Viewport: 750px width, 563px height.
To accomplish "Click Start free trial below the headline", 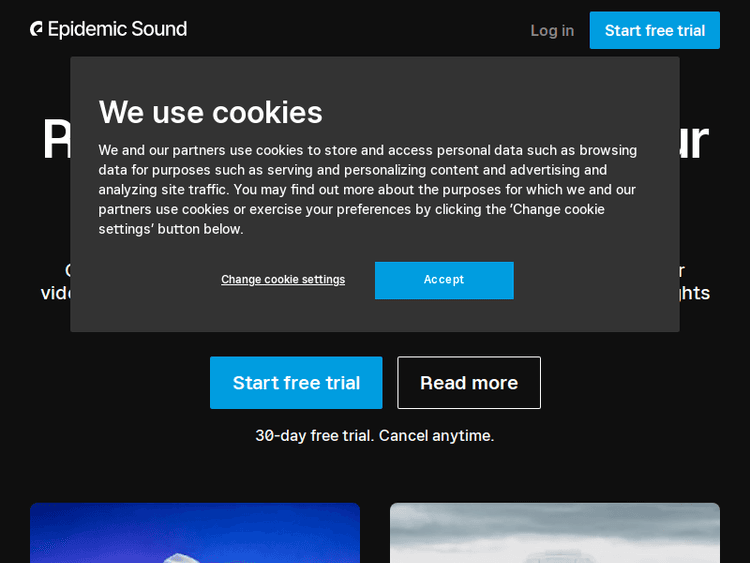I will point(296,383).
